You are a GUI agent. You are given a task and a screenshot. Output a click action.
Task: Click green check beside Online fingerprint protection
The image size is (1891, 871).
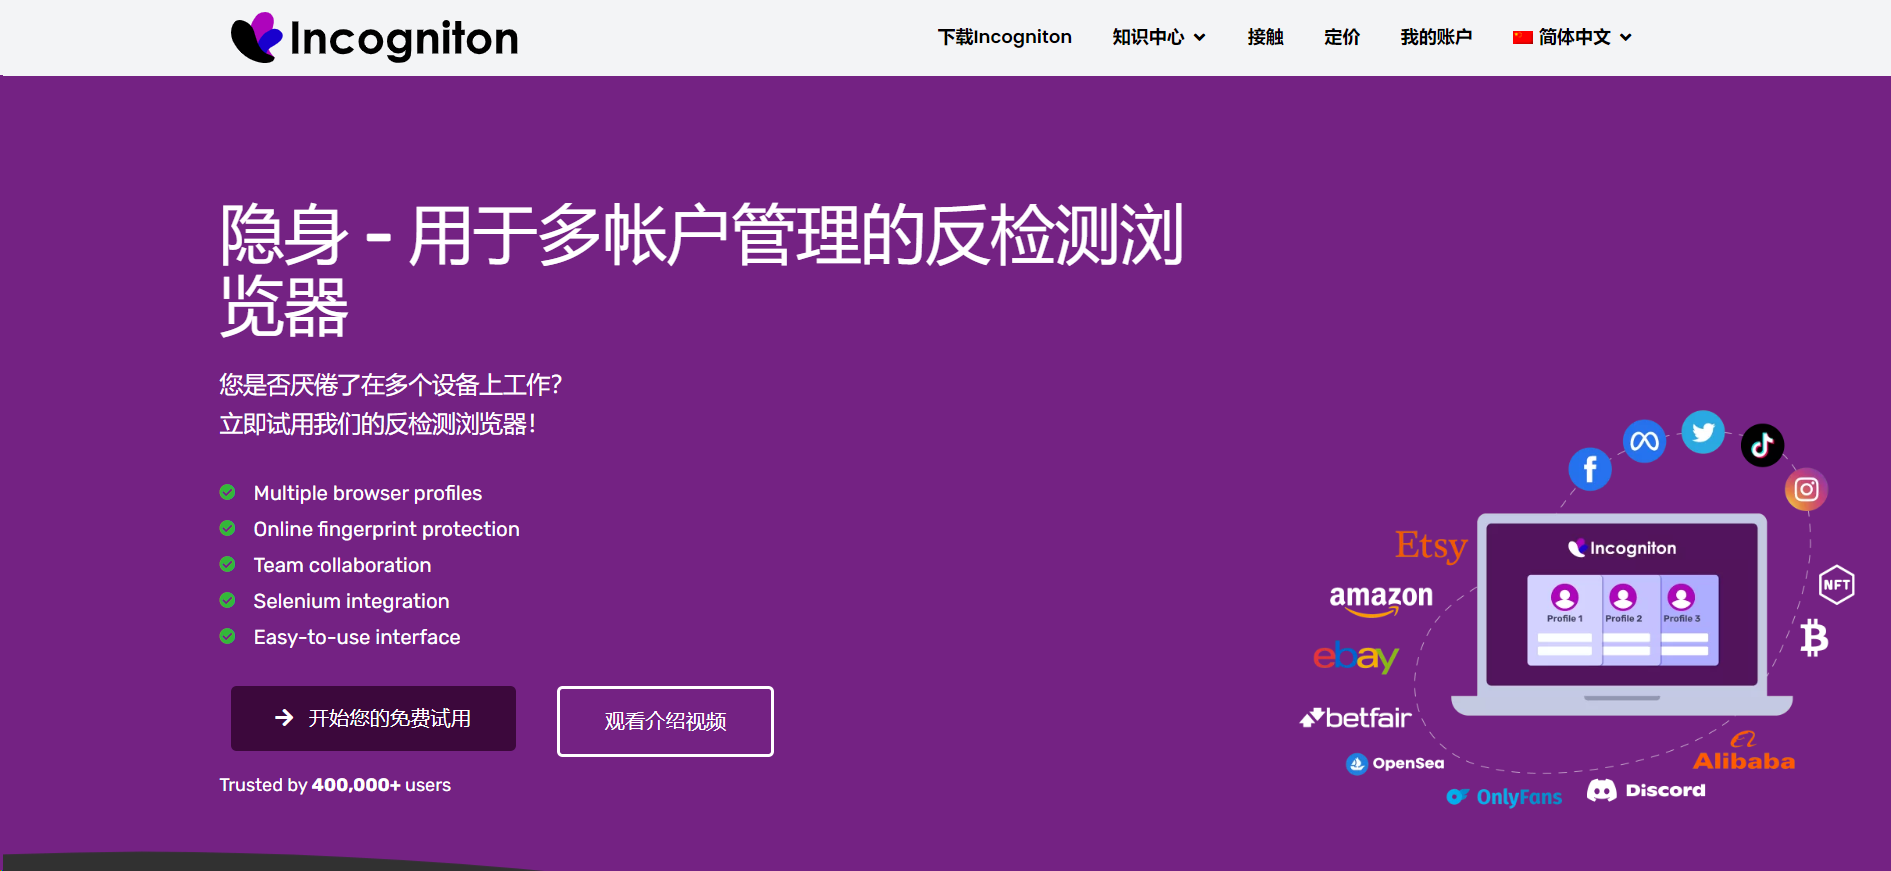tap(227, 528)
